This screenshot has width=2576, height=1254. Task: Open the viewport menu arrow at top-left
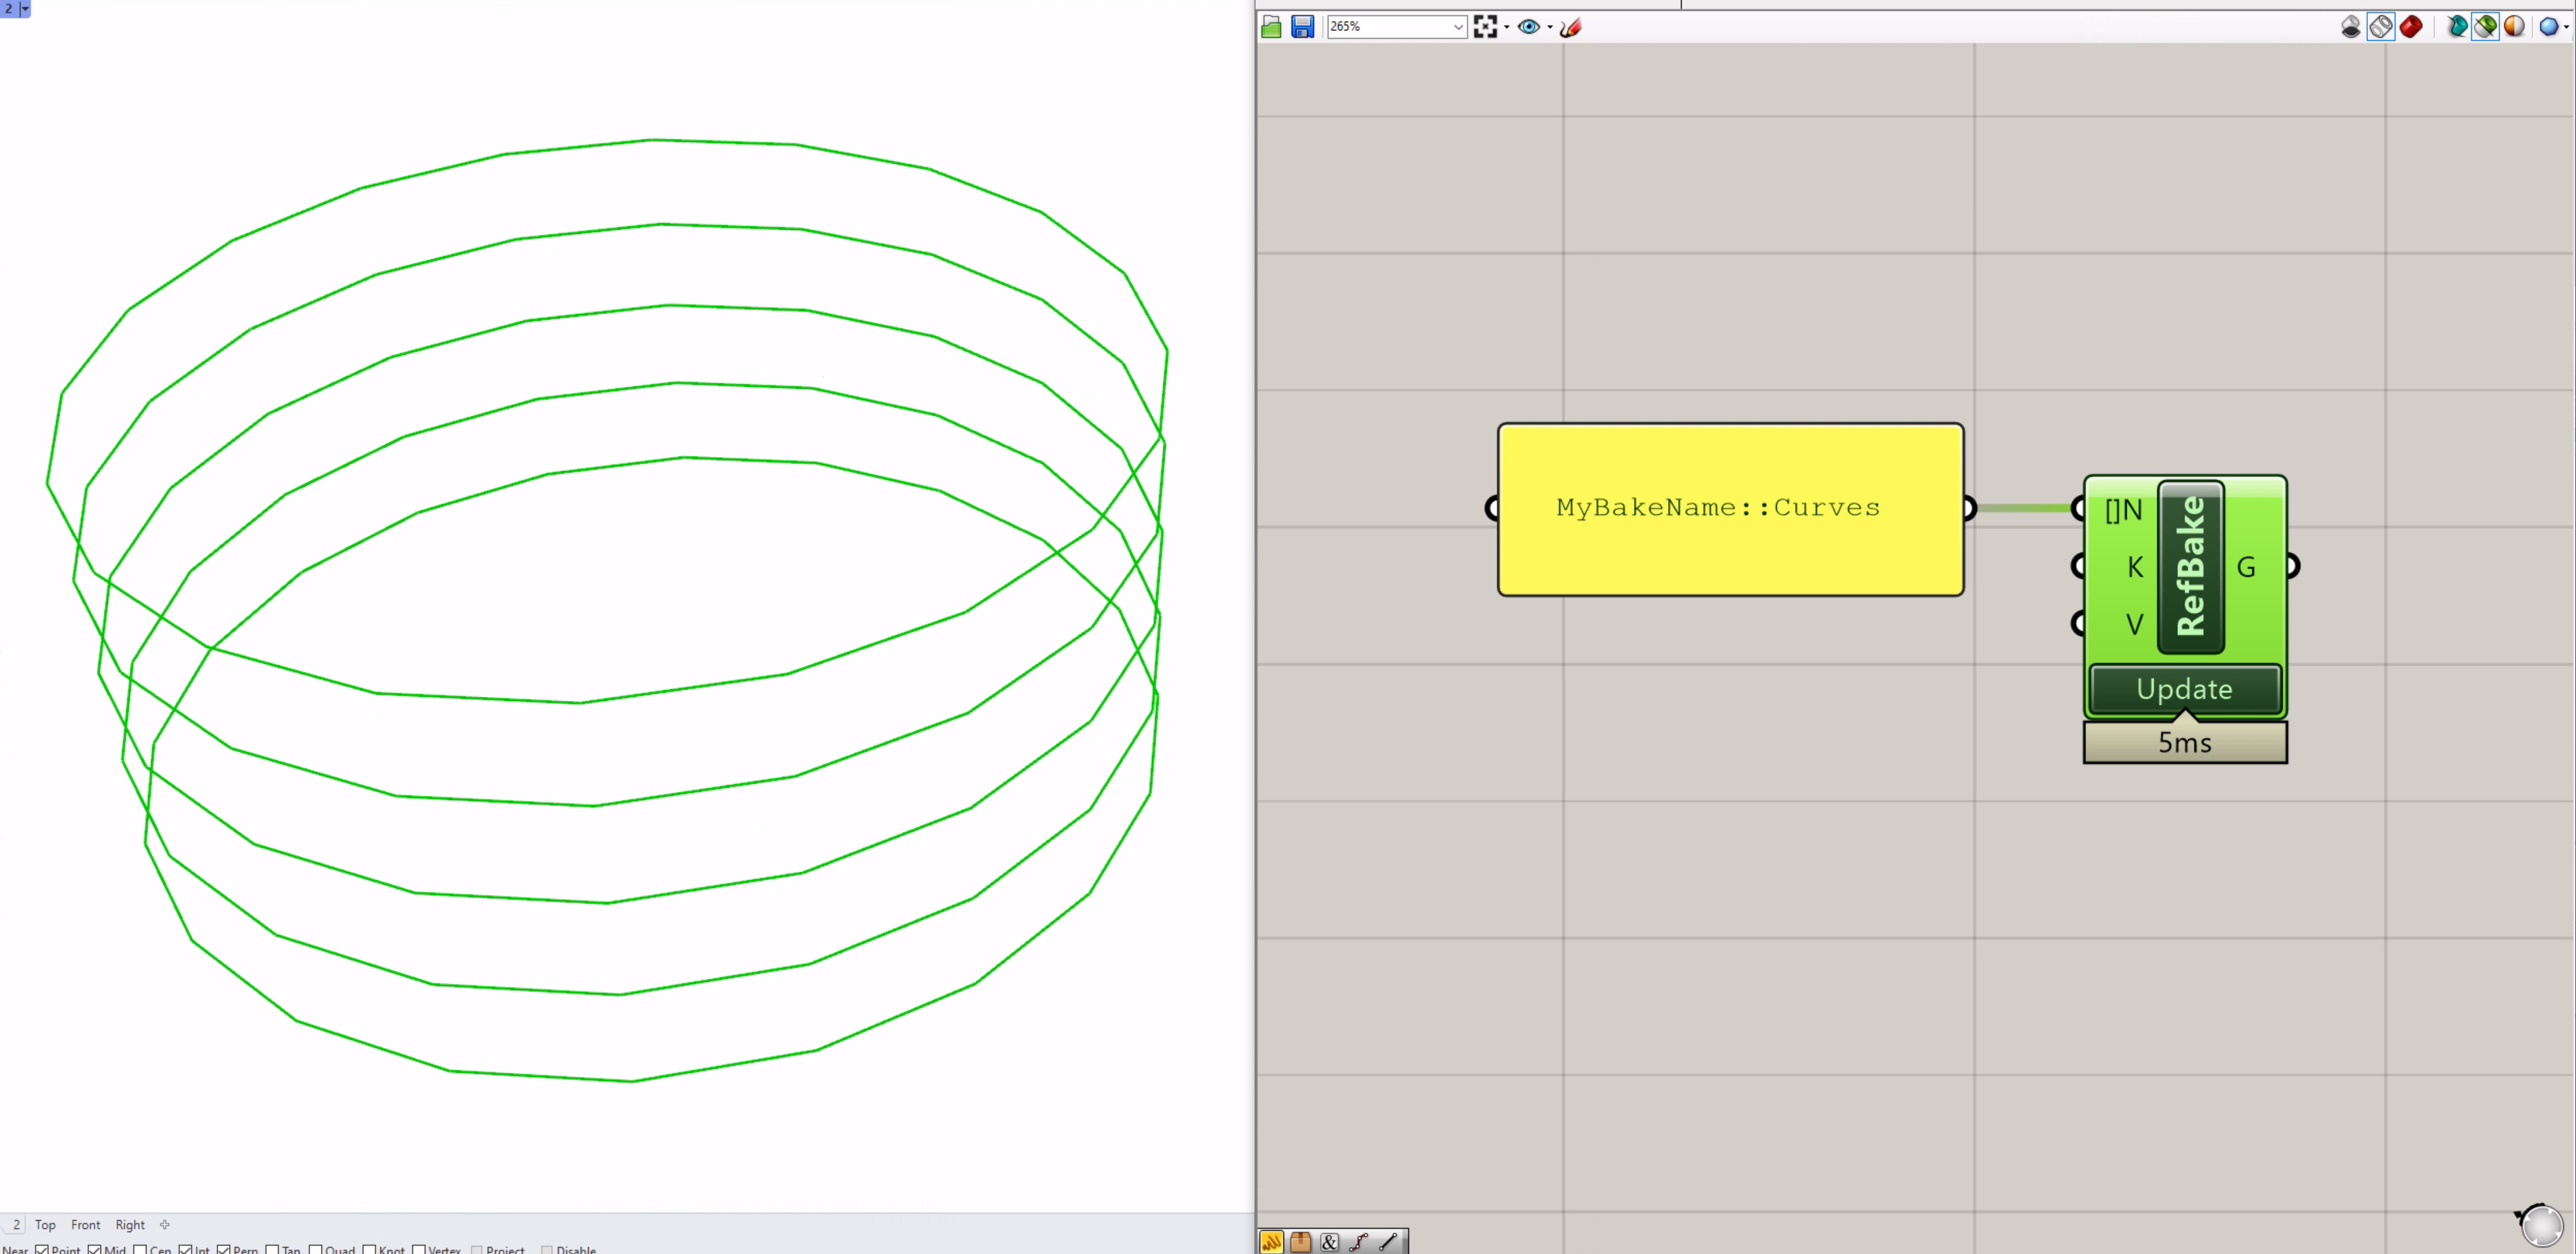click(x=25, y=8)
